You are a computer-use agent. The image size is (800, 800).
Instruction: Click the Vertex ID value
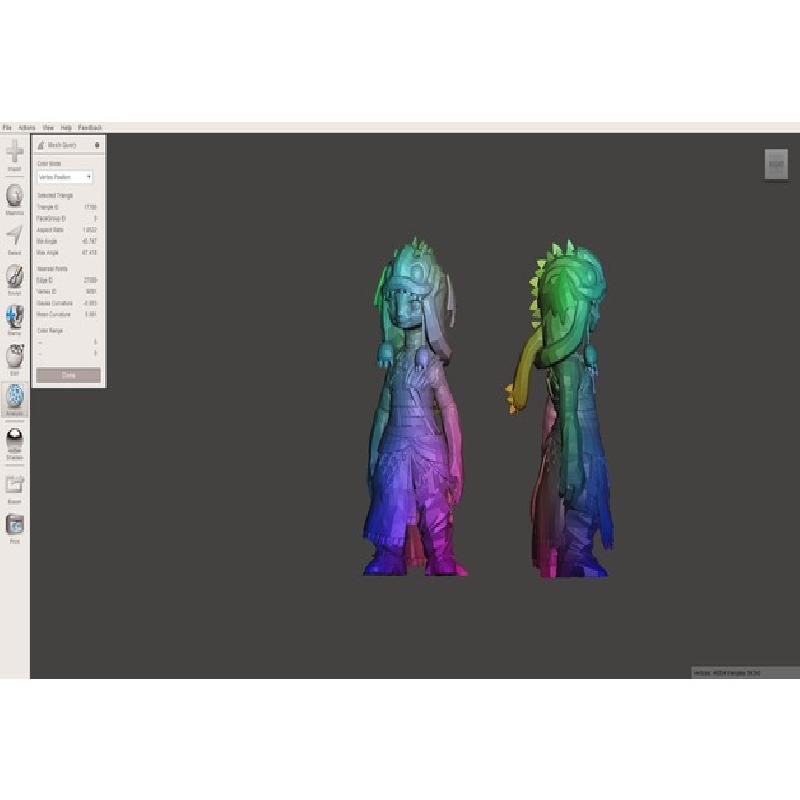pyautogui.click(x=91, y=292)
